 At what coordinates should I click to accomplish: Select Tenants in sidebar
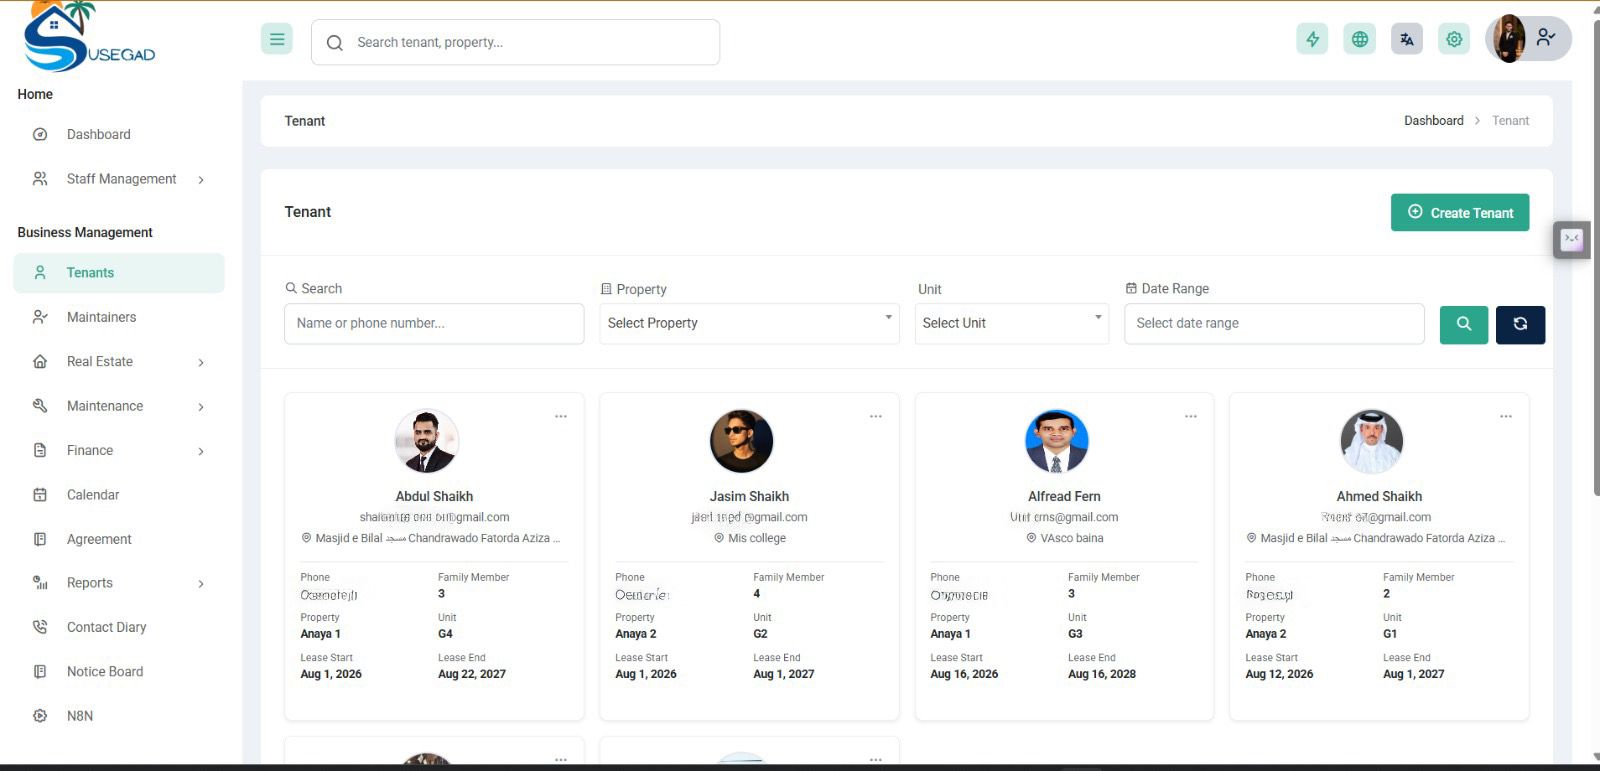coord(119,272)
